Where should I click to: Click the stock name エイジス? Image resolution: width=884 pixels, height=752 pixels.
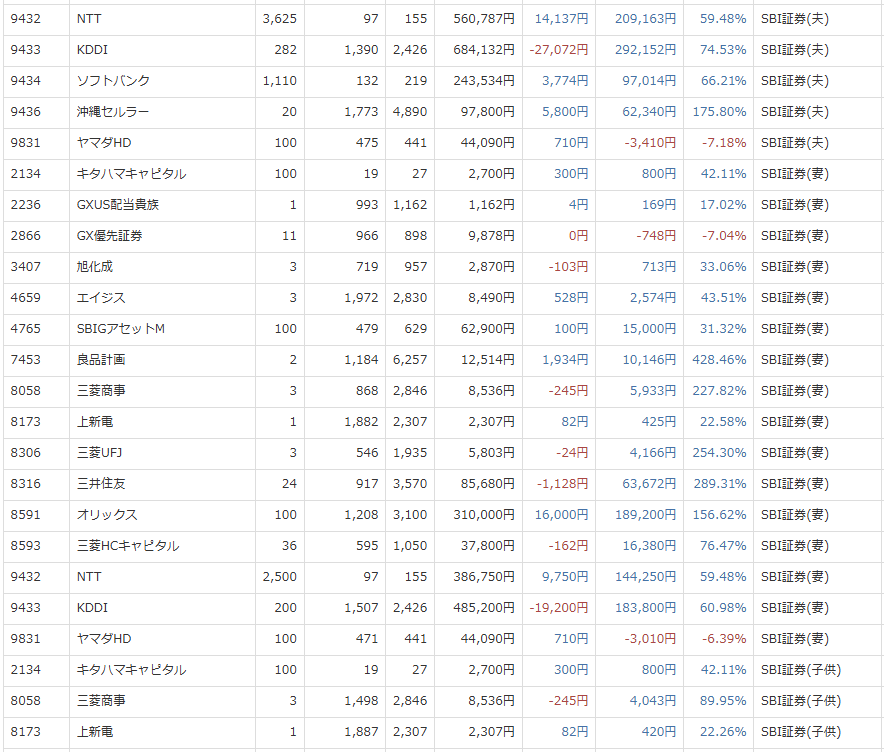101,298
